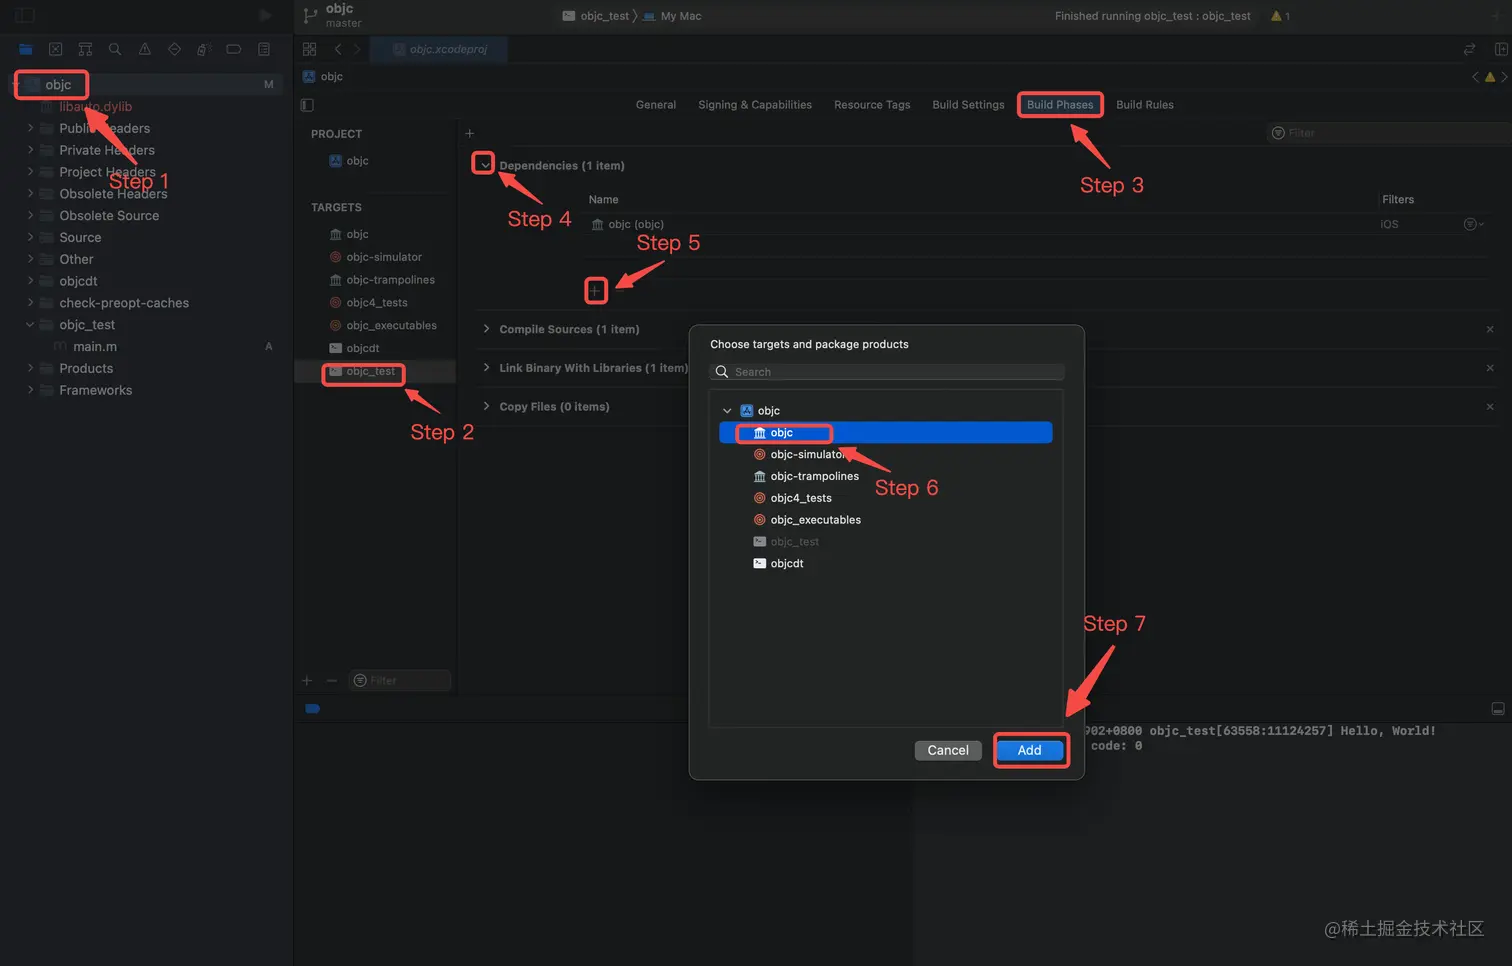Toggle the project and targets list sidebar
The width and height of the screenshot is (1512, 966).
pyautogui.click(x=308, y=105)
